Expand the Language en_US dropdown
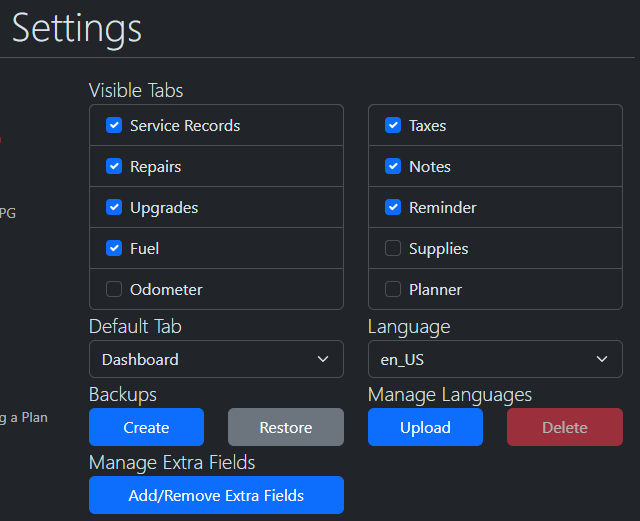The image size is (640, 521). 494,359
